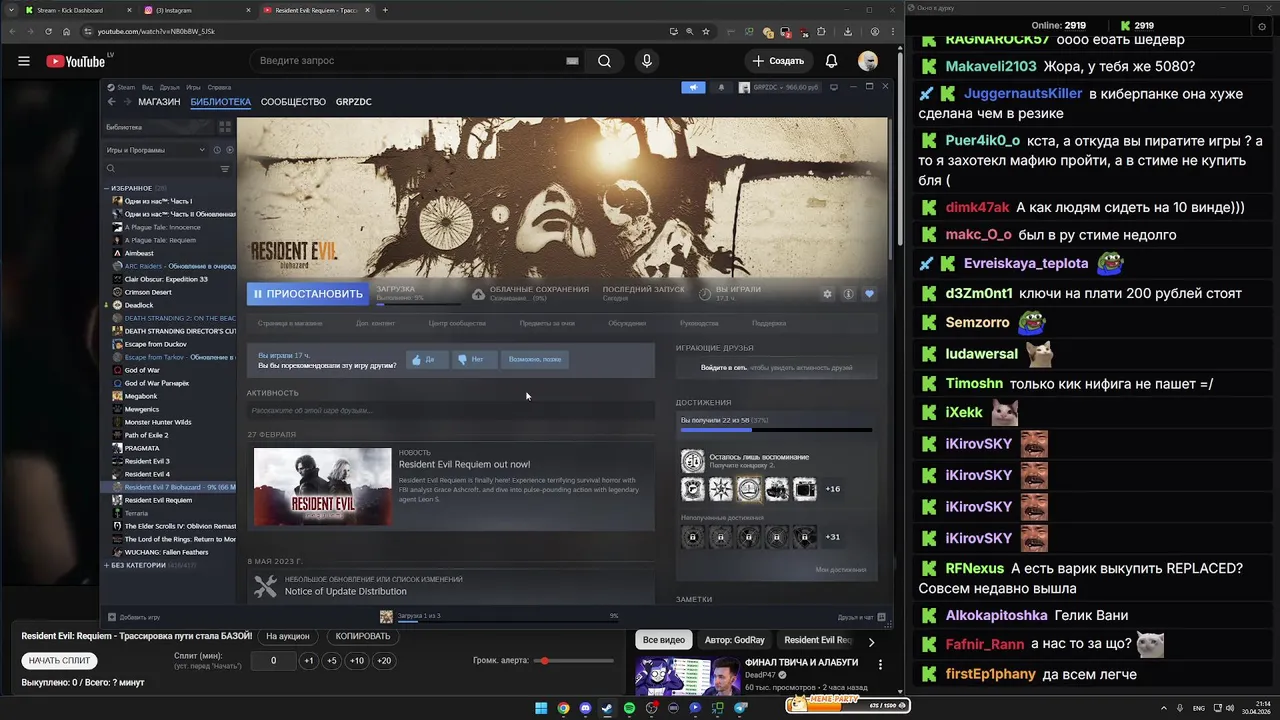Open game info icon next to gear
Screen dimensions: 1280x720
[x=848, y=294]
